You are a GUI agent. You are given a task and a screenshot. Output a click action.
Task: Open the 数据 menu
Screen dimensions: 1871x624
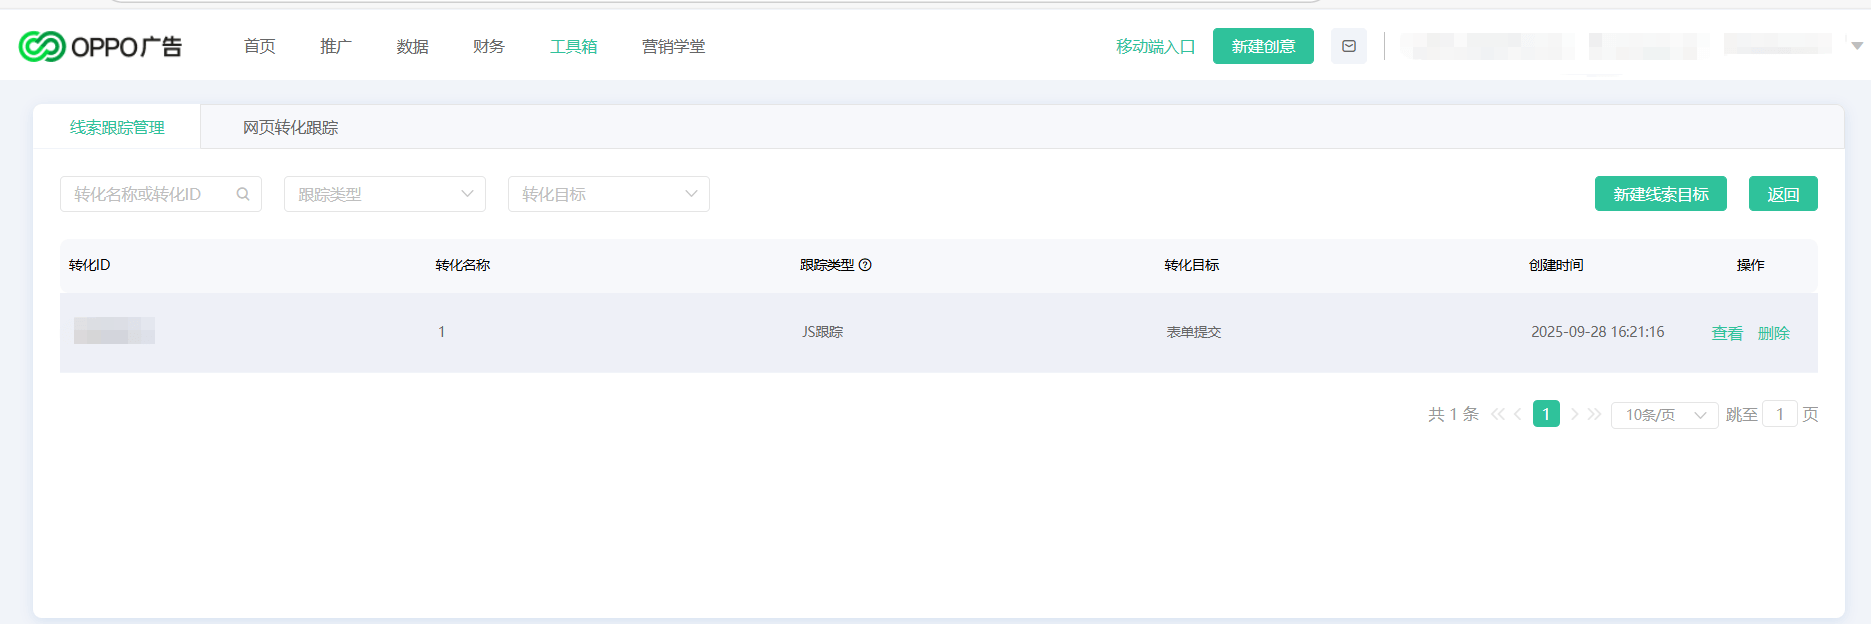coord(412,47)
